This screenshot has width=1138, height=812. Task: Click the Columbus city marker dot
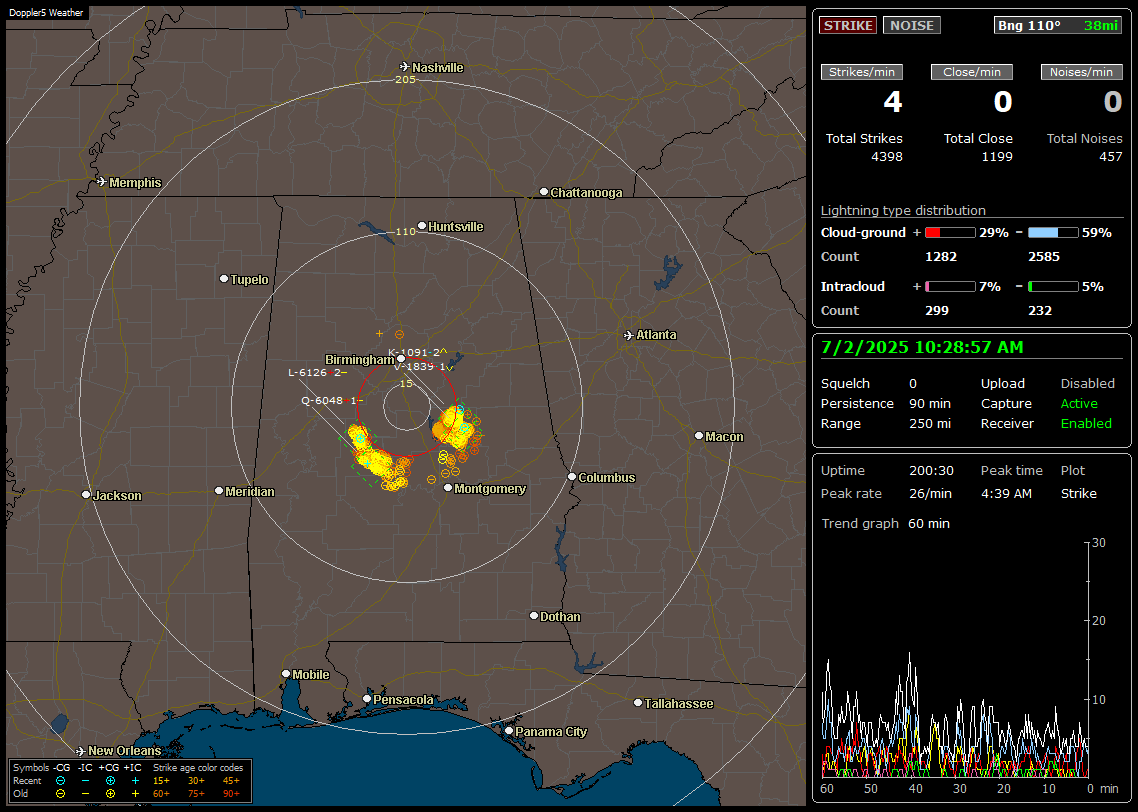572,477
